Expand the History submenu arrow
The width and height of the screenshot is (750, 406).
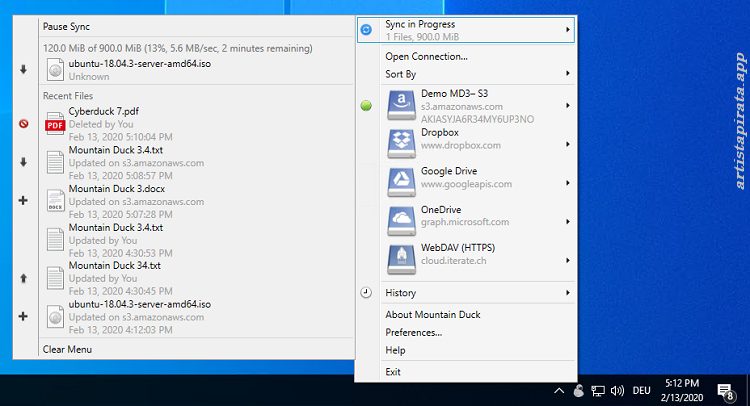[x=568, y=293]
